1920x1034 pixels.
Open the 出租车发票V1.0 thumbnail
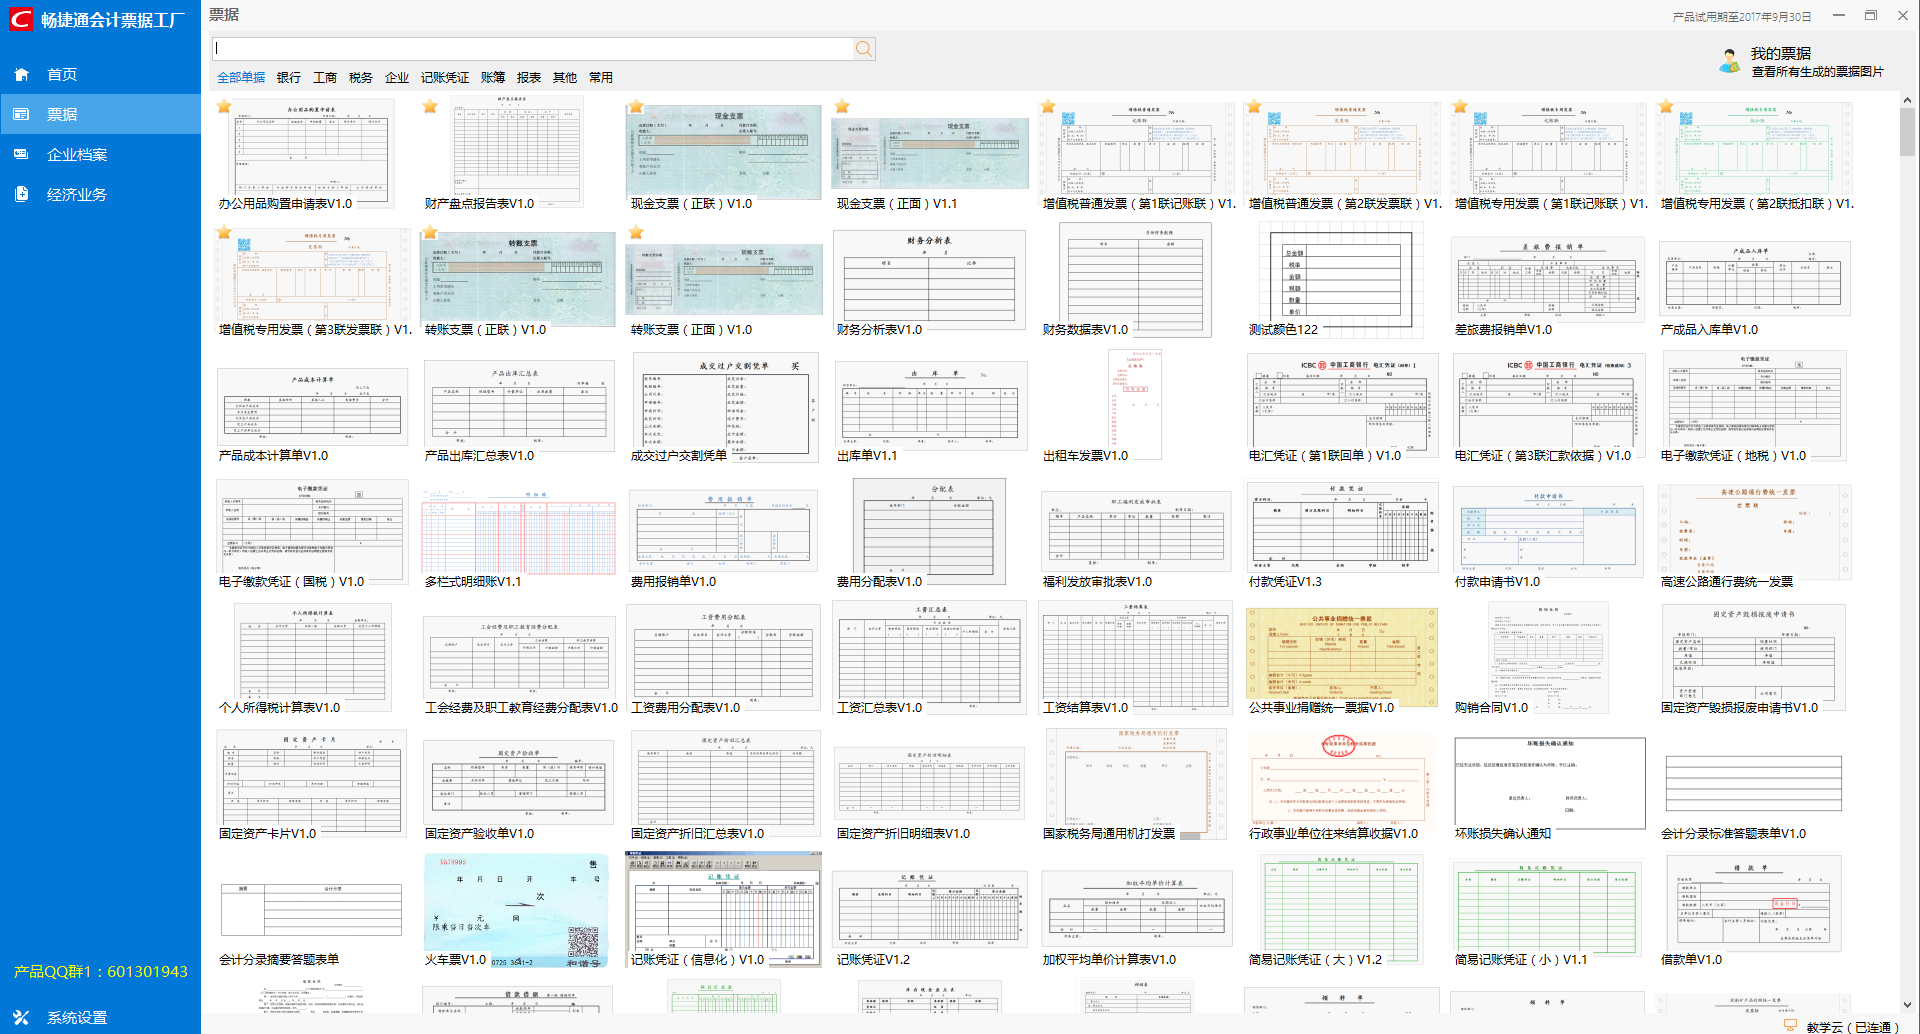[x=1135, y=406]
